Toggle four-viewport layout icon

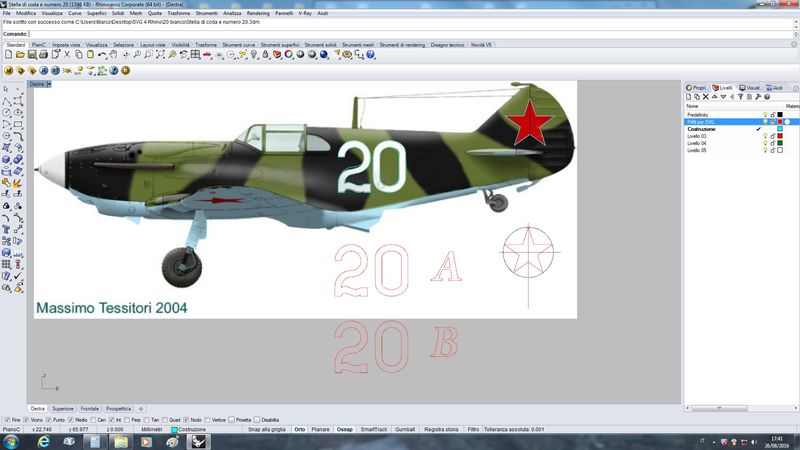[195, 55]
